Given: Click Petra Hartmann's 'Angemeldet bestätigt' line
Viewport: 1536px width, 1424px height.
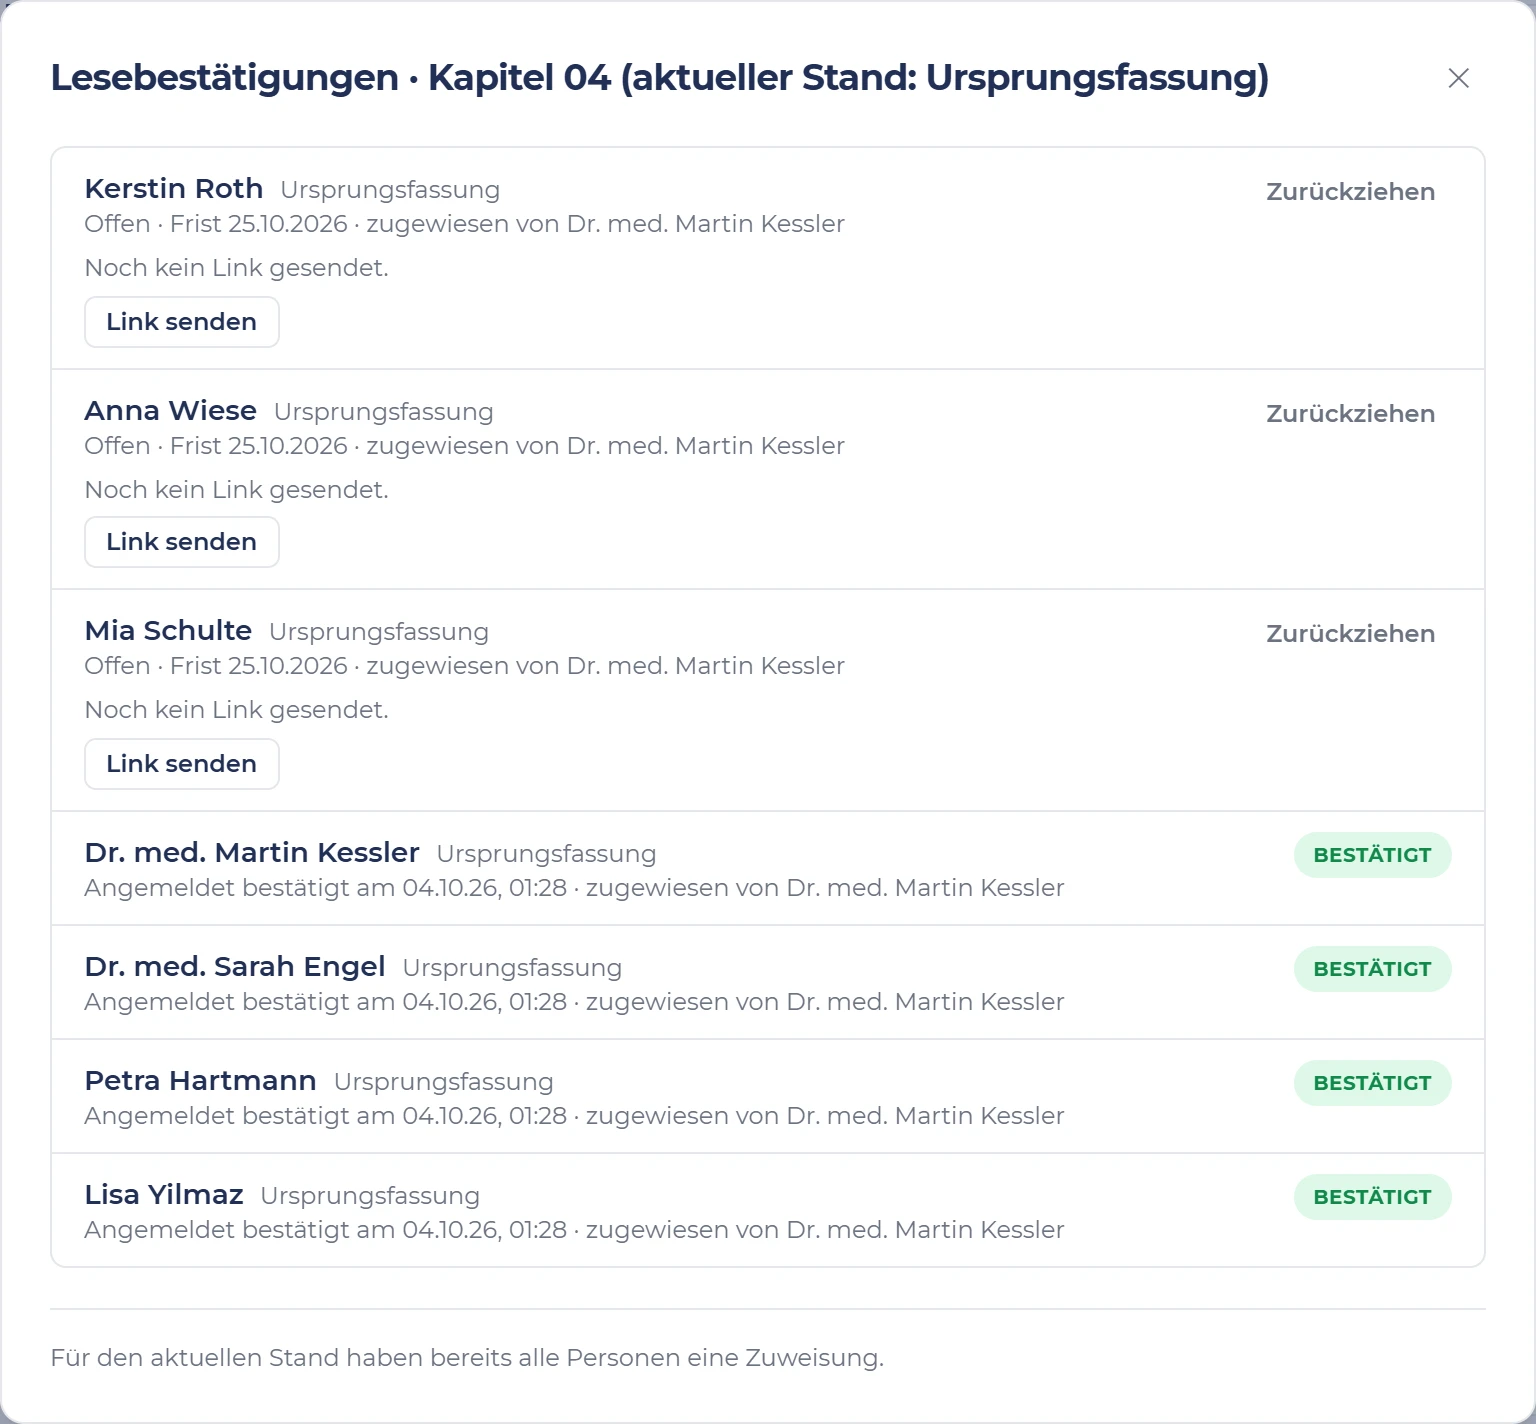Looking at the screenshot, I should click(x=575, y=1116).
